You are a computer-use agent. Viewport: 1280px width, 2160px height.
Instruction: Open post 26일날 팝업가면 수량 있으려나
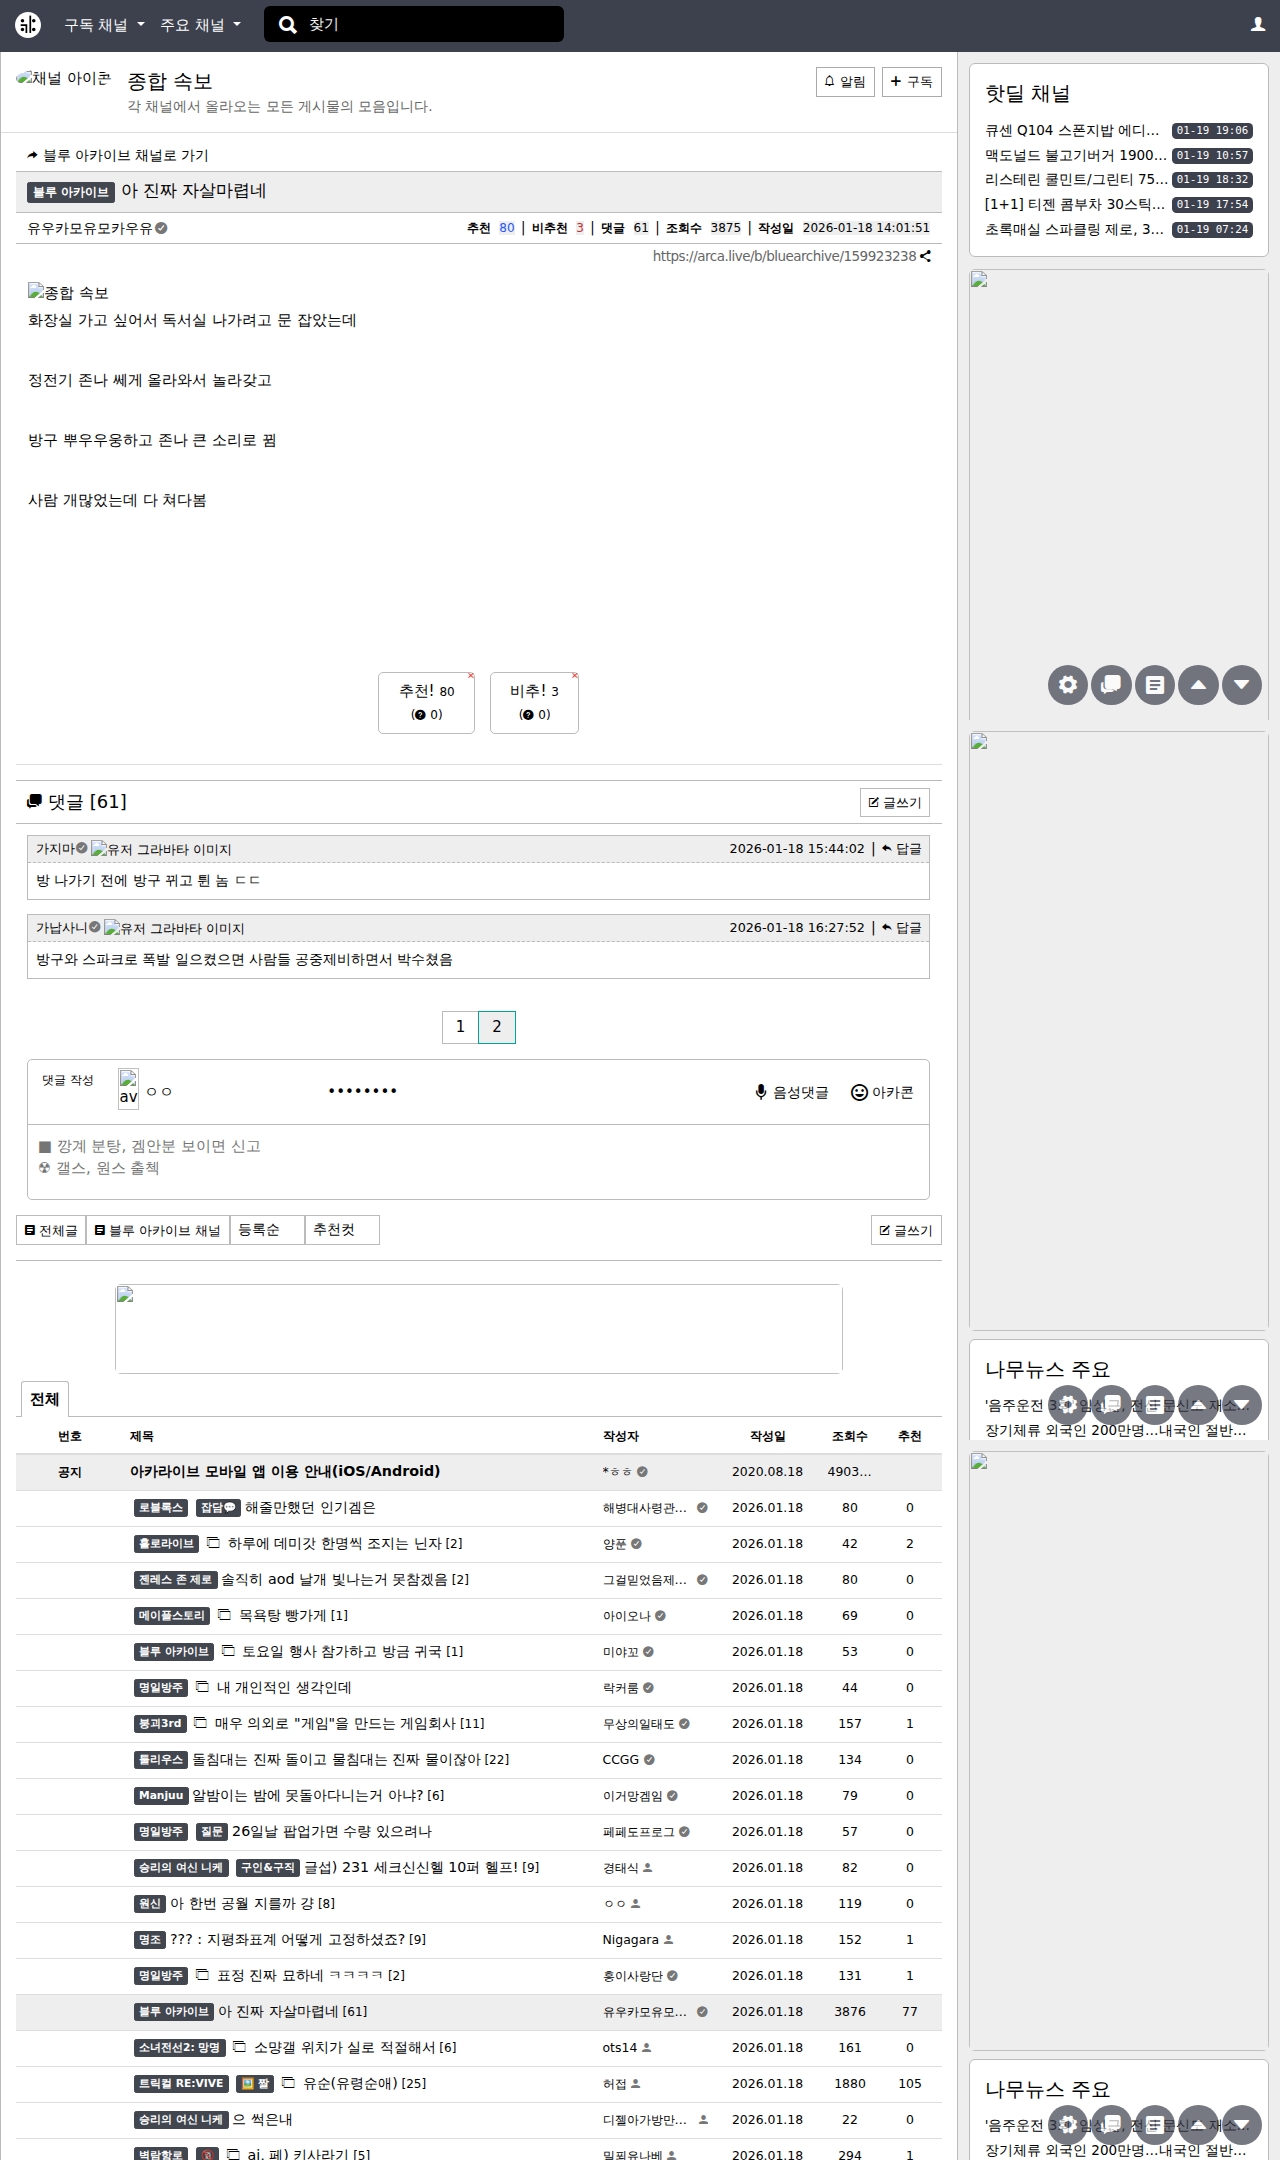(332, 1832)
